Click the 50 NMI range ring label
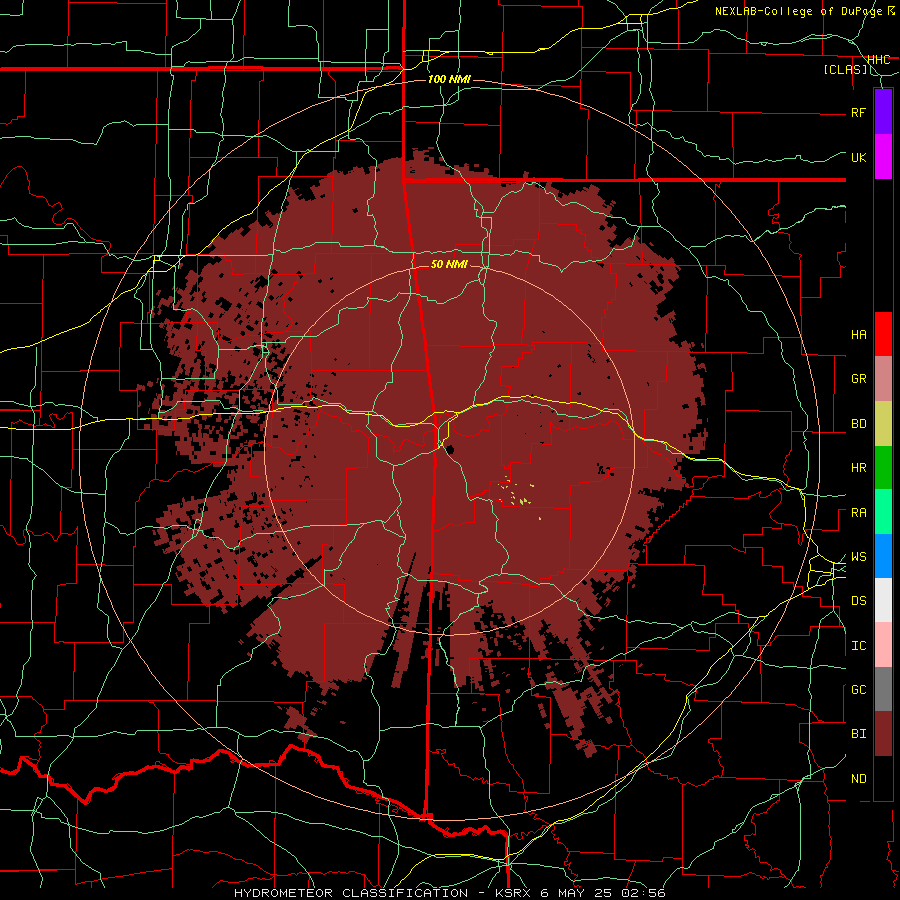Viewport: 900px width, 900px height. click(x=449, y=264)
